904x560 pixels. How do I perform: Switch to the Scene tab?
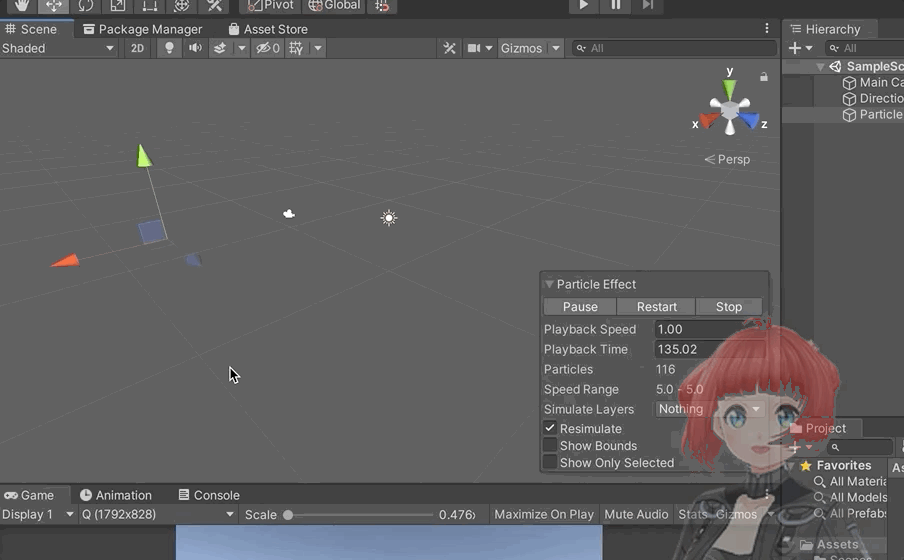pyautogui.click(x=32, y=29)
